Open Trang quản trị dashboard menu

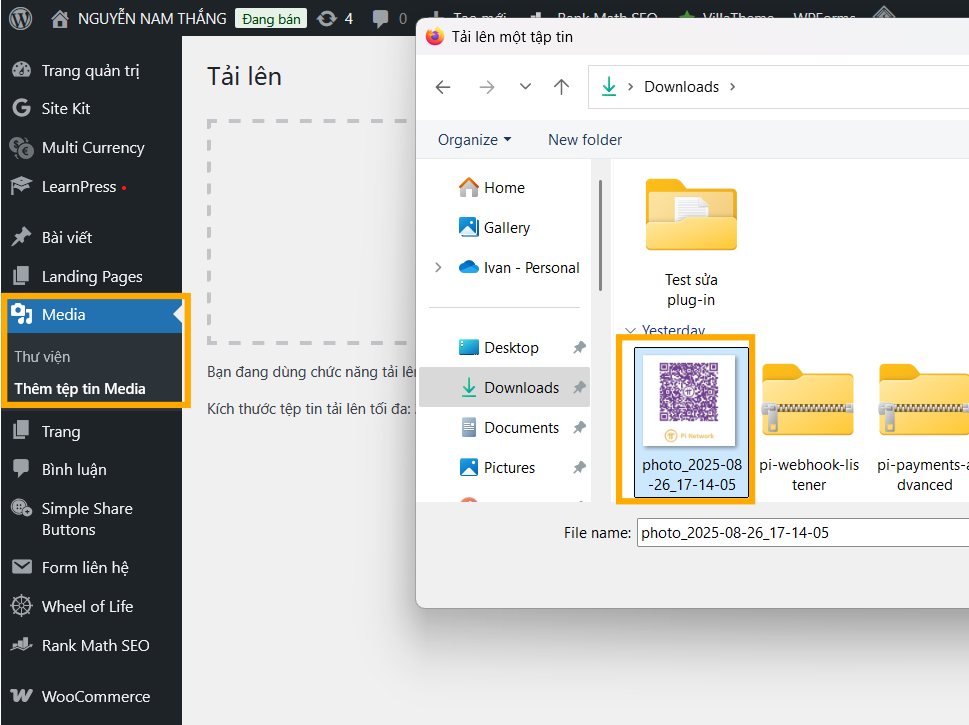(91, 70)
